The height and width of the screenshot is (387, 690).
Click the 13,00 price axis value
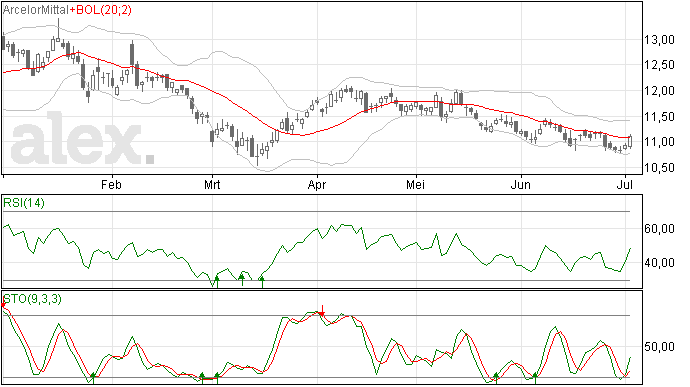pyautogui.click(x=660, y=40)
